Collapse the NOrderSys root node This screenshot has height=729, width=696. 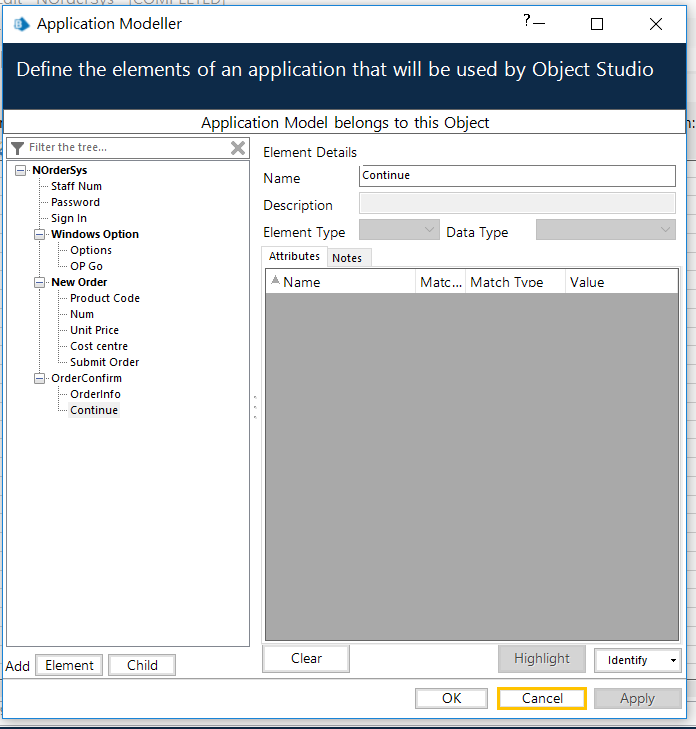[x=20, y=170]
